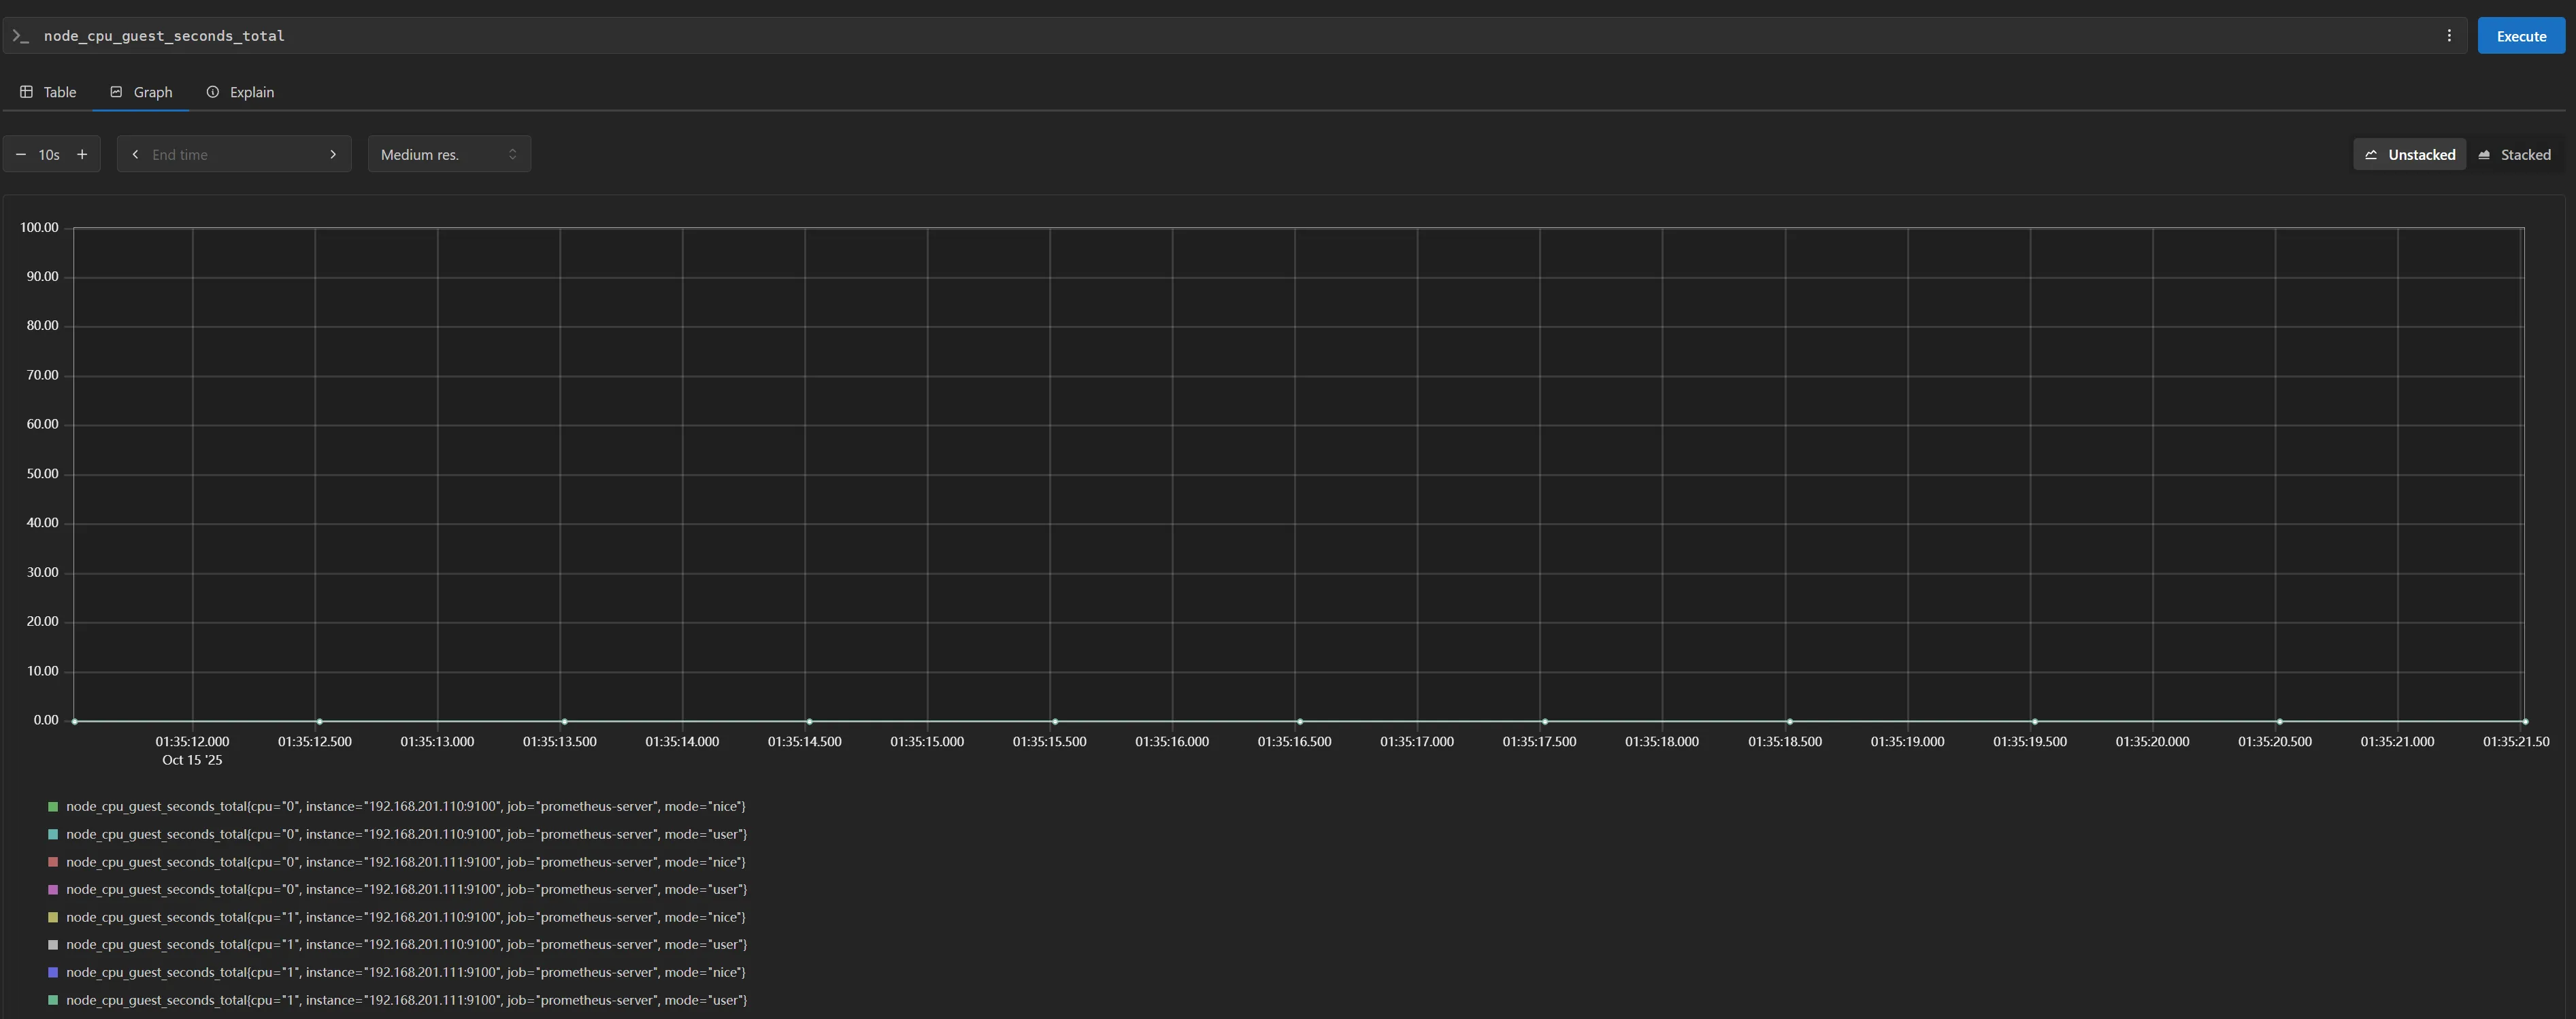
Task: Move end time backward with the left chevron
Action: coord(135,154)
